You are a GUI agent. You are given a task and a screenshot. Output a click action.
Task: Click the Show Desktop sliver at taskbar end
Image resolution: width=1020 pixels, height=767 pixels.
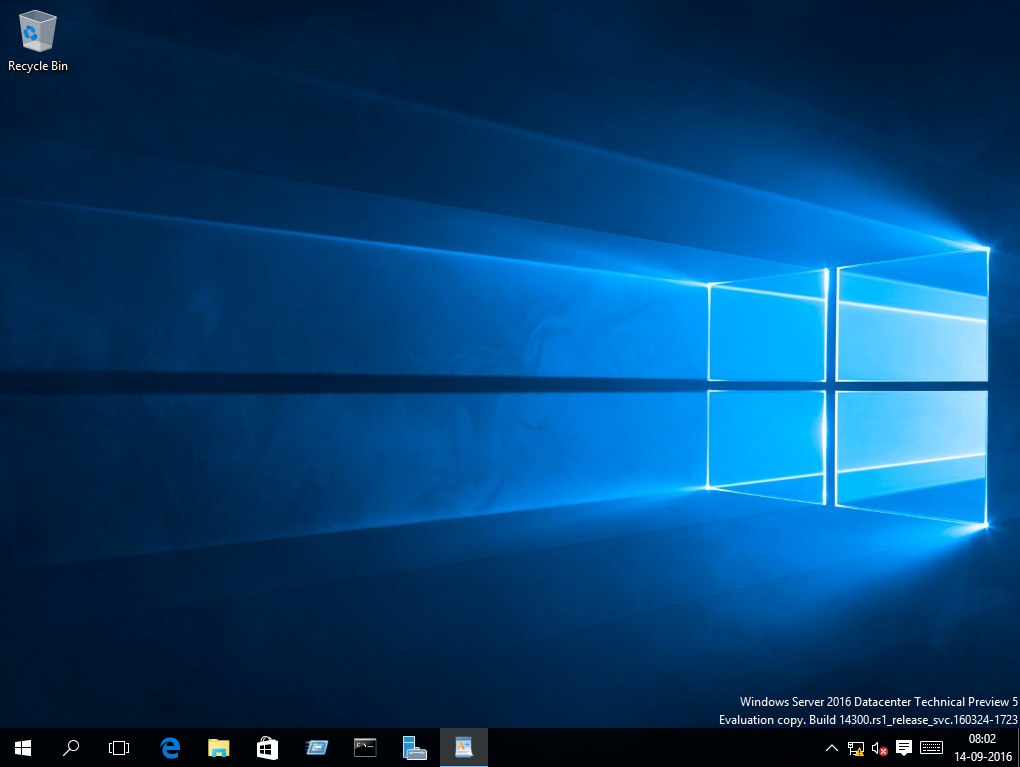click(1018, 748)
